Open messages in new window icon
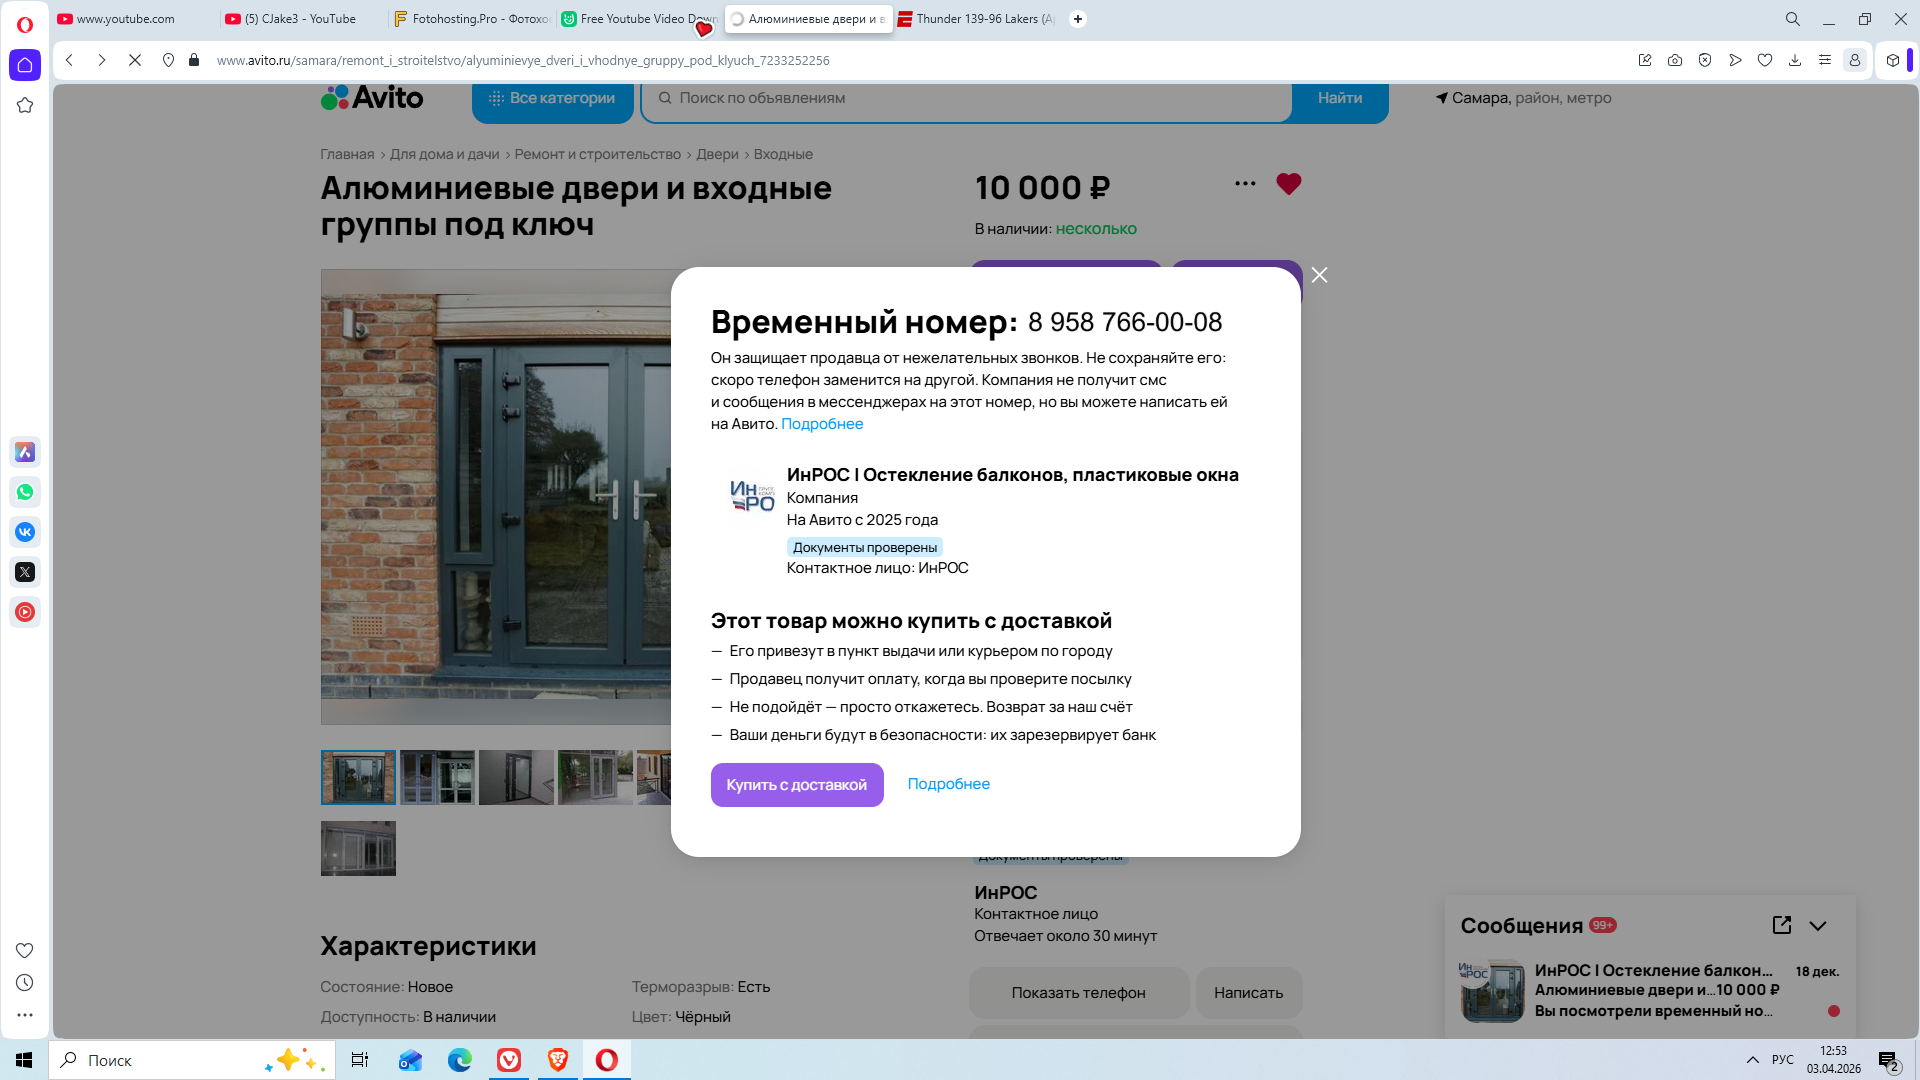The height and width of the screenshot is (1080, 1920). (1781, 925)
